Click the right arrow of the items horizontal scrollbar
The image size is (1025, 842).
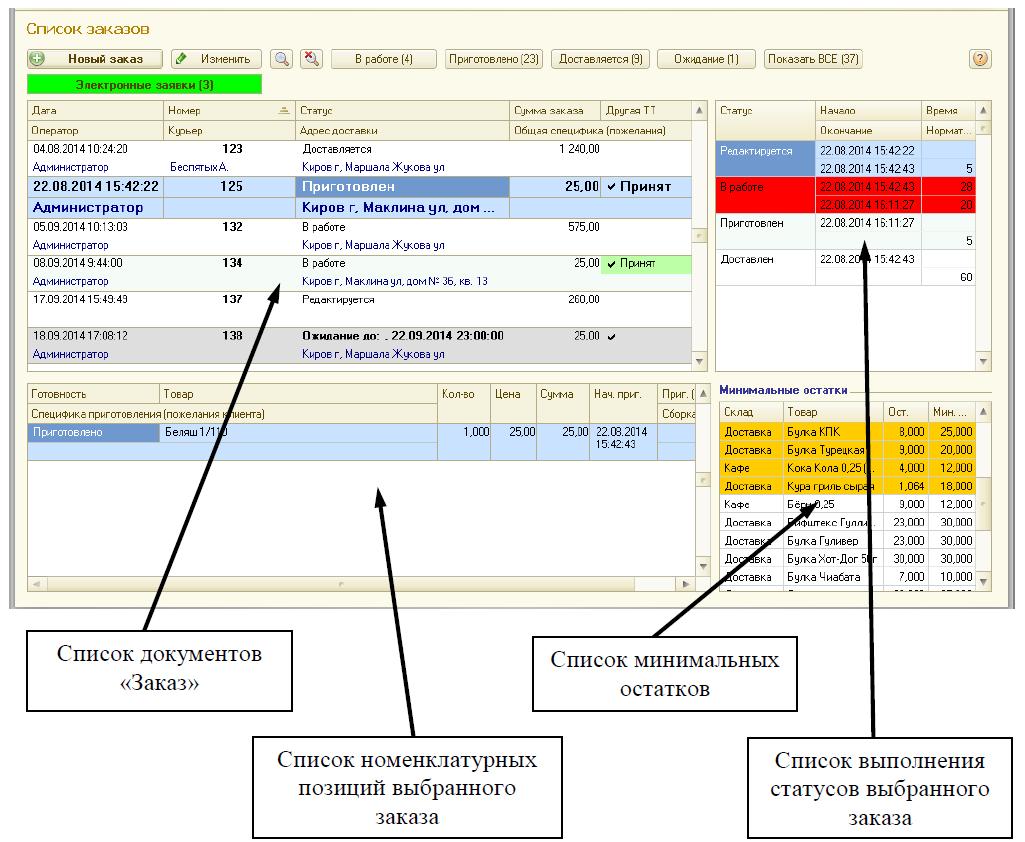(x=686, y=584)
